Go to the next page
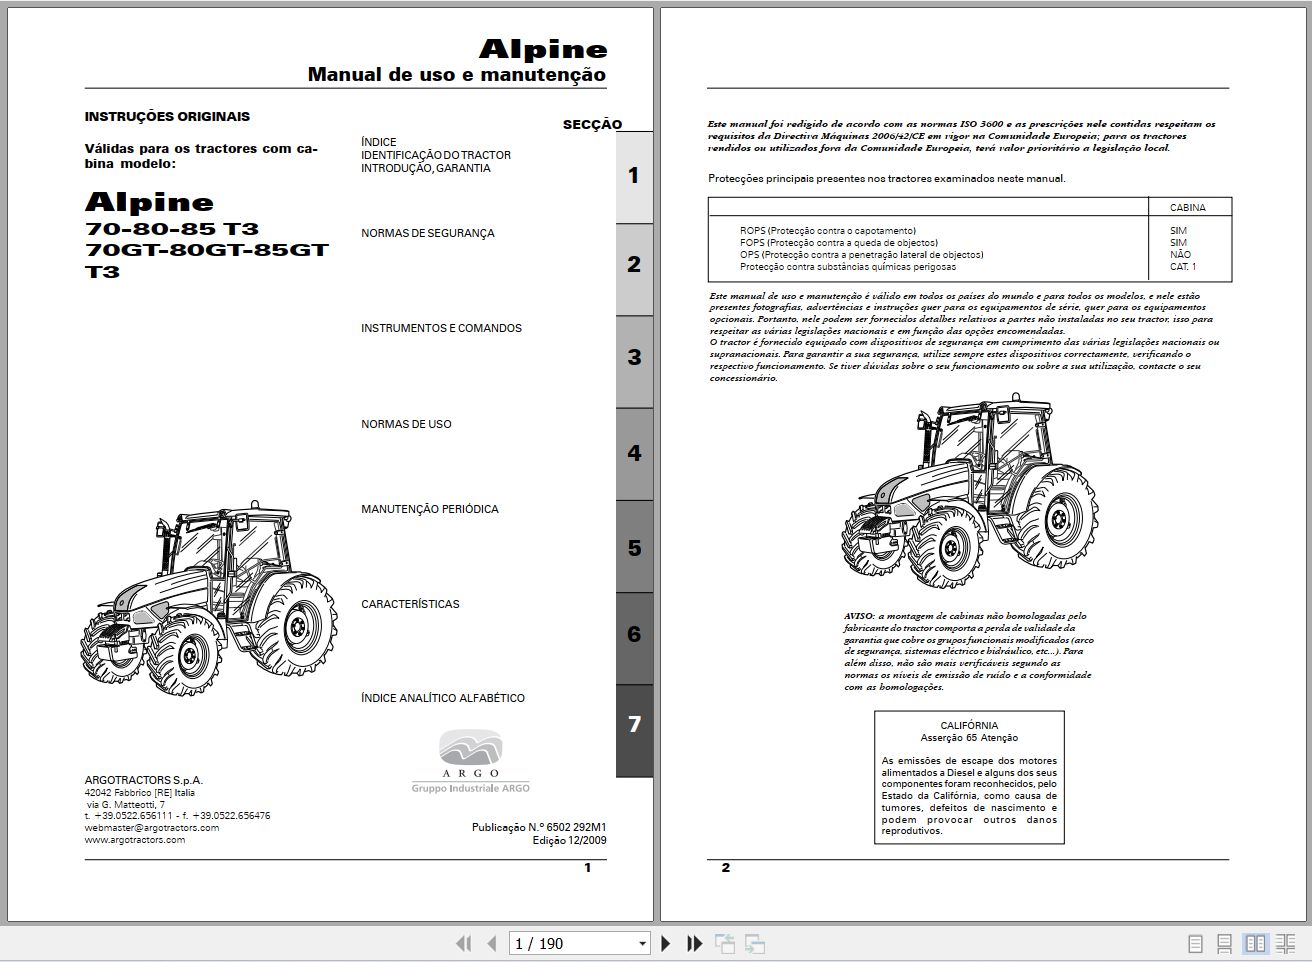Viewport: 1312px width, 962px height. coord(666,943)
